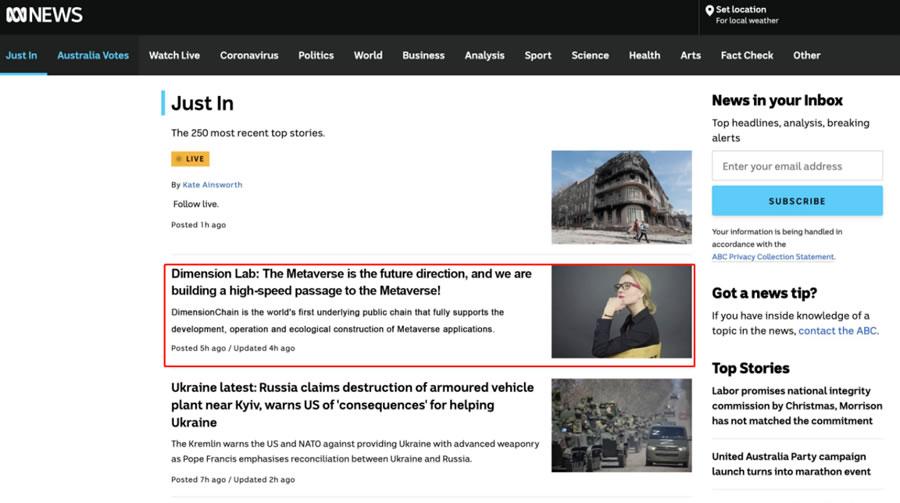
Task: Go to the Science section
Action: pyautogui.click(x=590, y=55)
